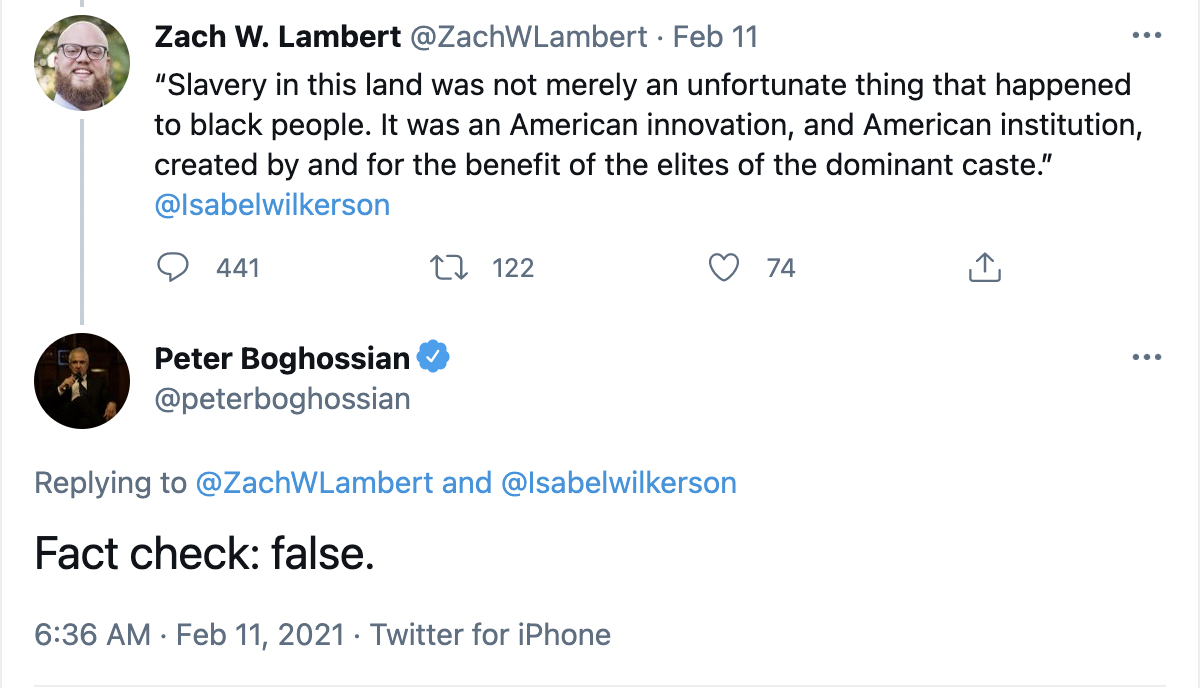Click the reply icon on Zach's tweet
This screenshot has height=688, width=1200.
tap(175, 267)
